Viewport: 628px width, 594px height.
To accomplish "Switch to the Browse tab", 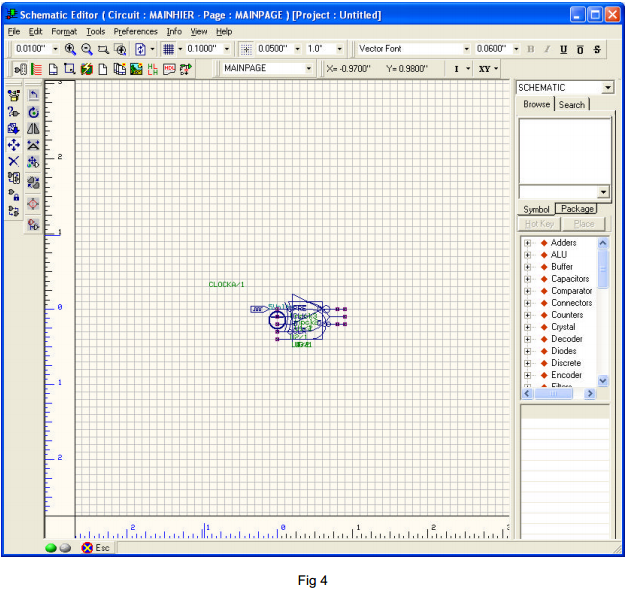I will (536, 104).
